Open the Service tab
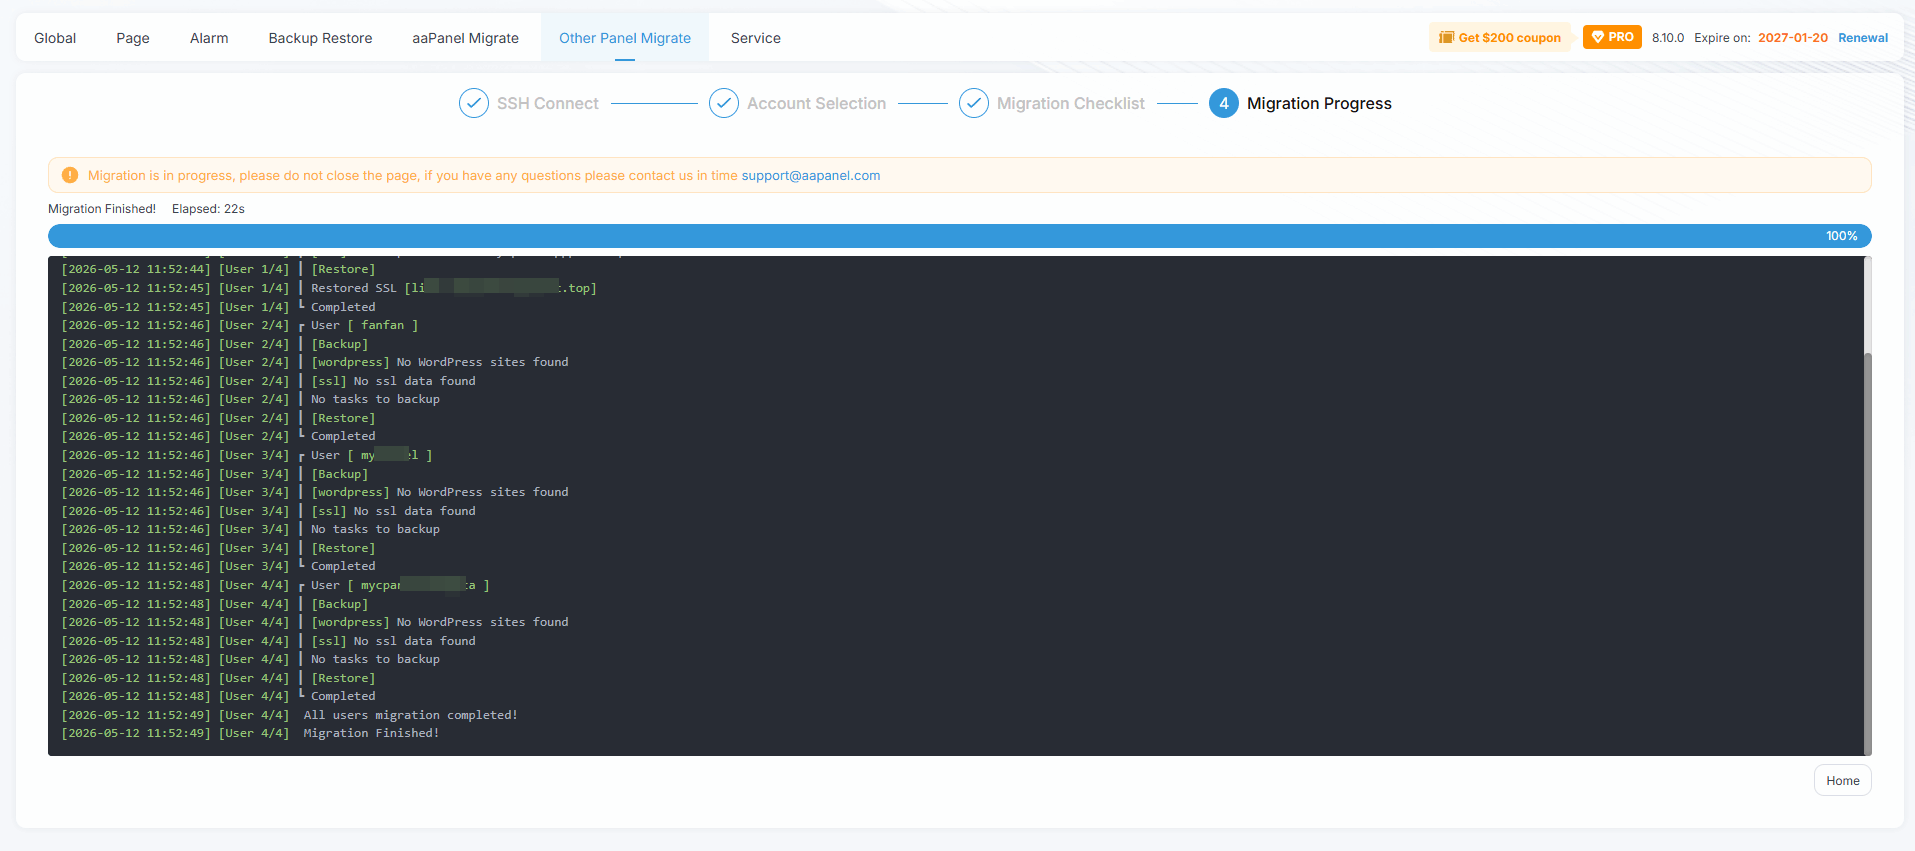 [756, 38]
